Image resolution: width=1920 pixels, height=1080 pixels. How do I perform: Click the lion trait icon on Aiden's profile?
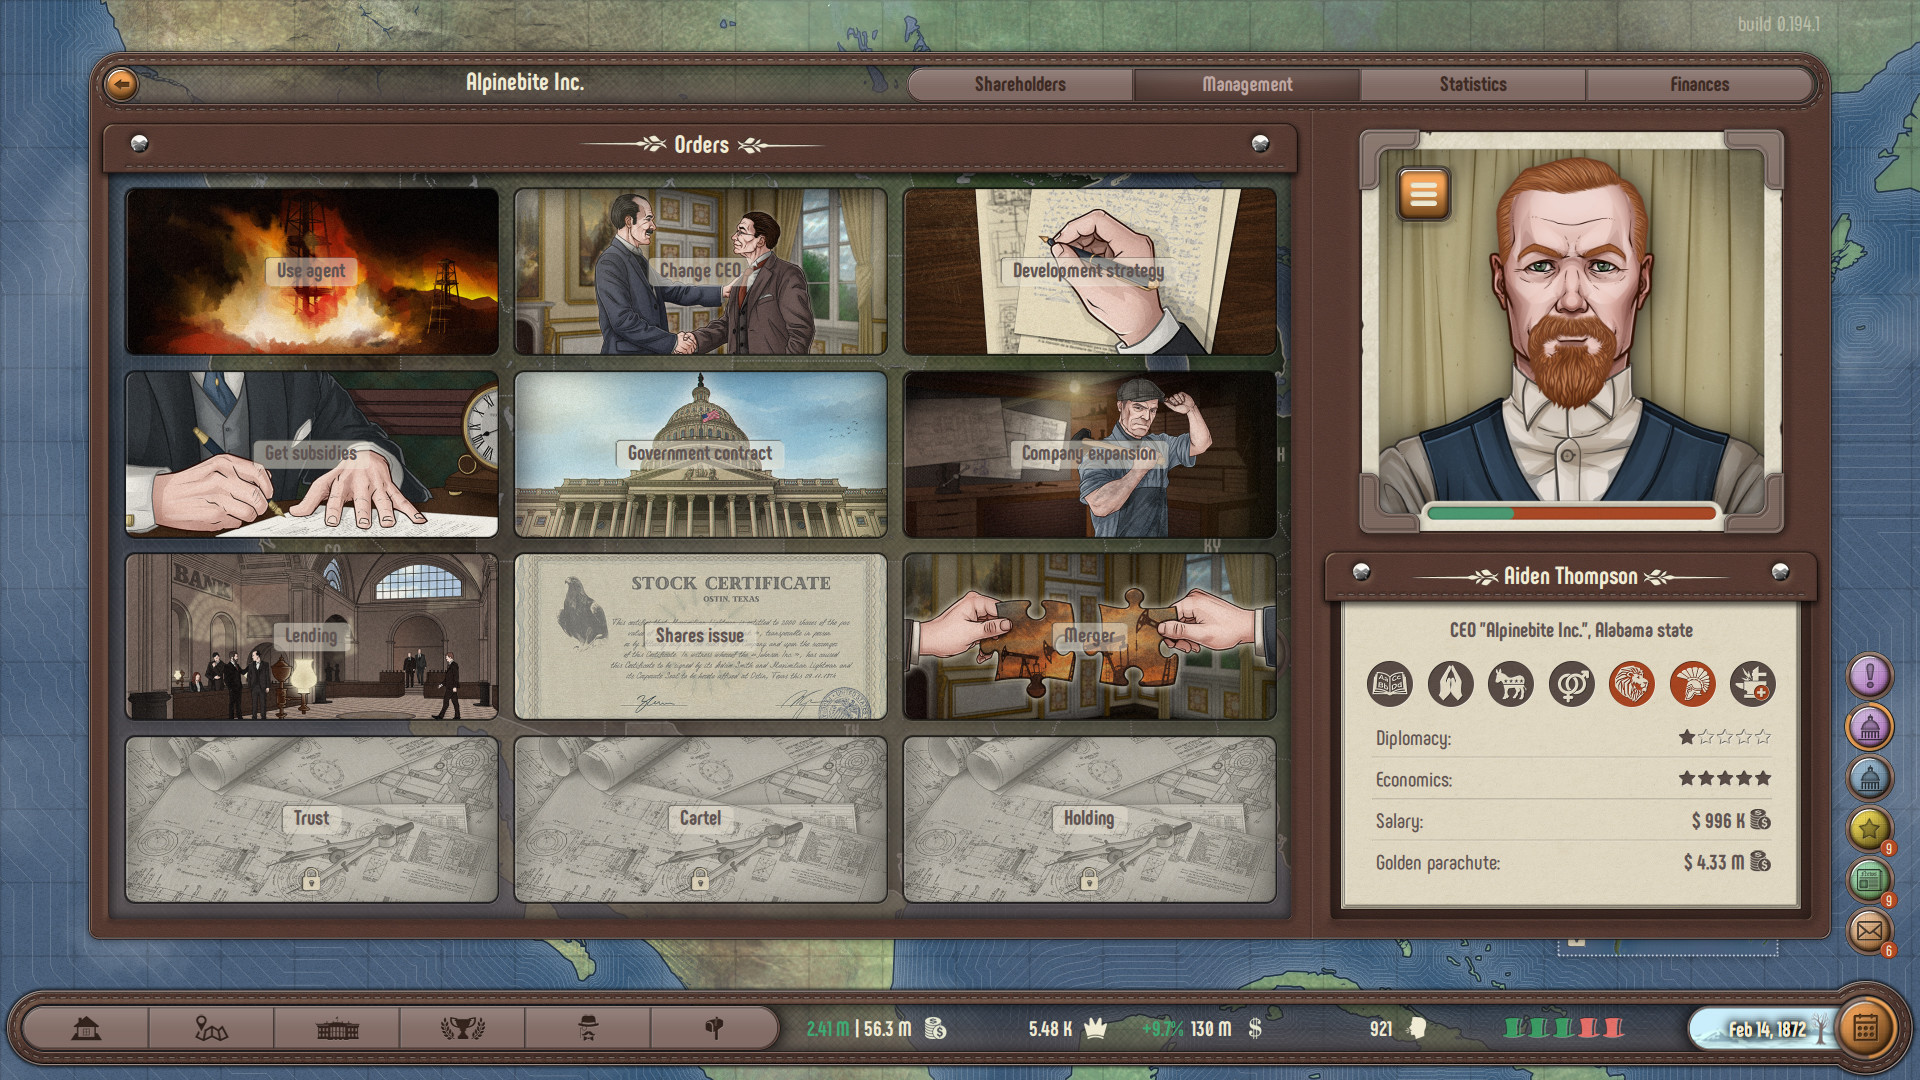tap(1632, 685)
